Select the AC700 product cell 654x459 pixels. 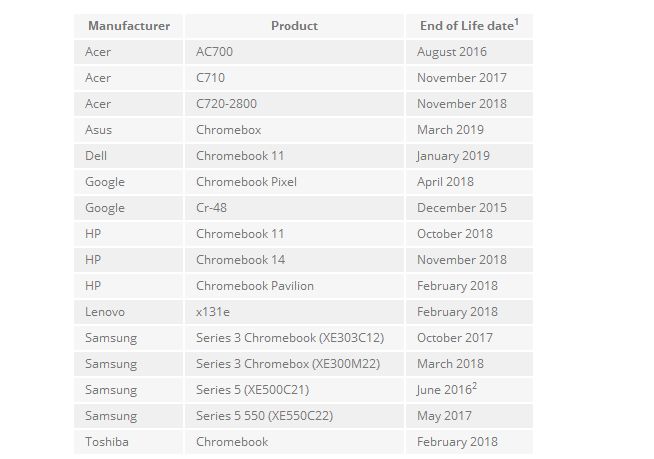[294, 52]
